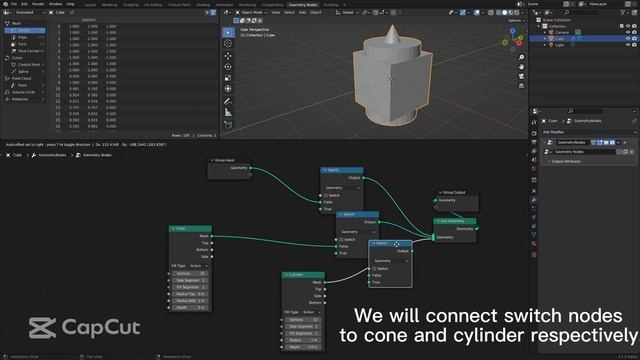Switch to the Layout workspace tab

(90, 5)
